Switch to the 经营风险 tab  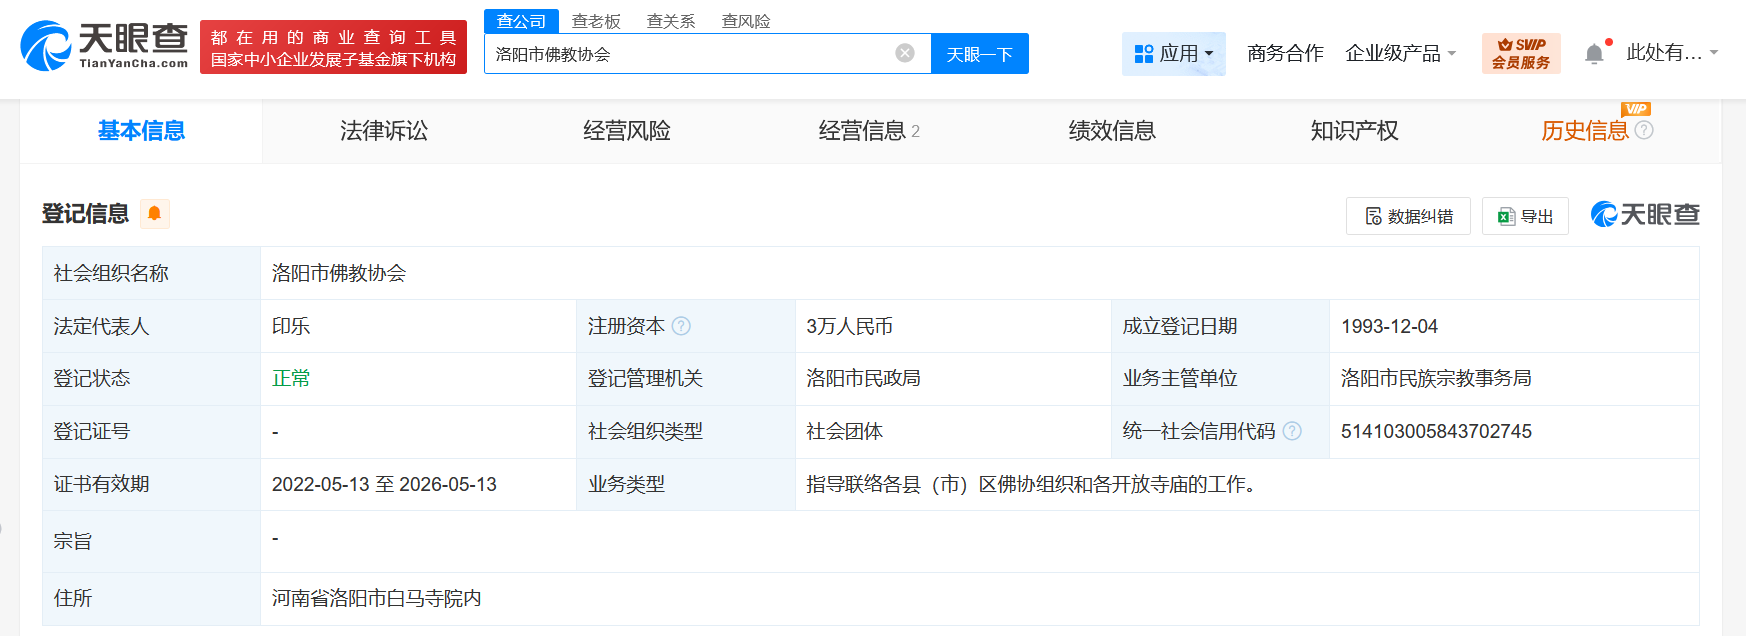pos(627,131)
